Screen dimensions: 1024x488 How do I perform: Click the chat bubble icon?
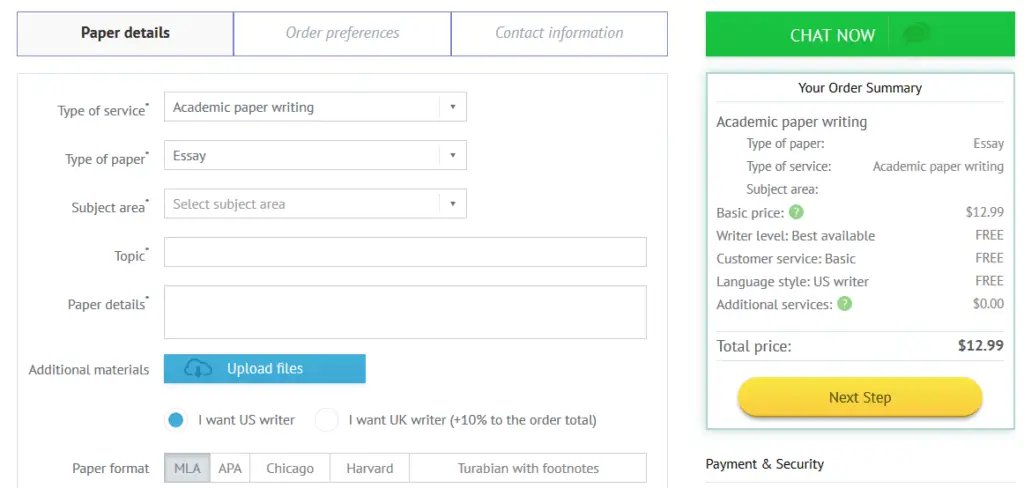(x=915, y=35)
